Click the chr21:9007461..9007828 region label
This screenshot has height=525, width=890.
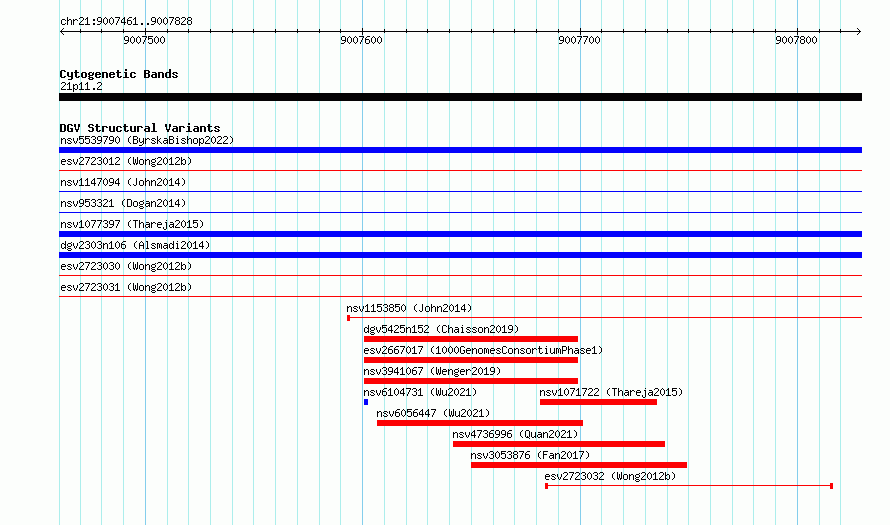click(x=126, y=21)
